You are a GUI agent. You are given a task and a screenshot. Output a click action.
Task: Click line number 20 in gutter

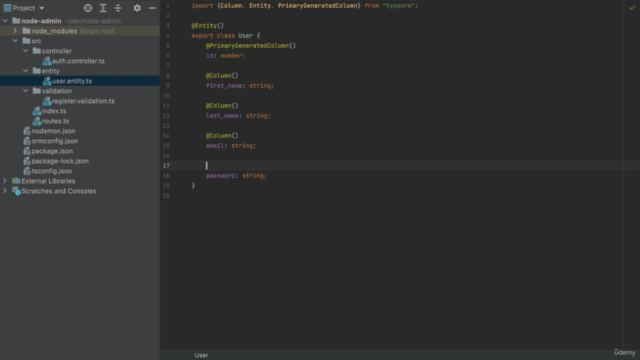pyautogui.click(x=166, y=196)
